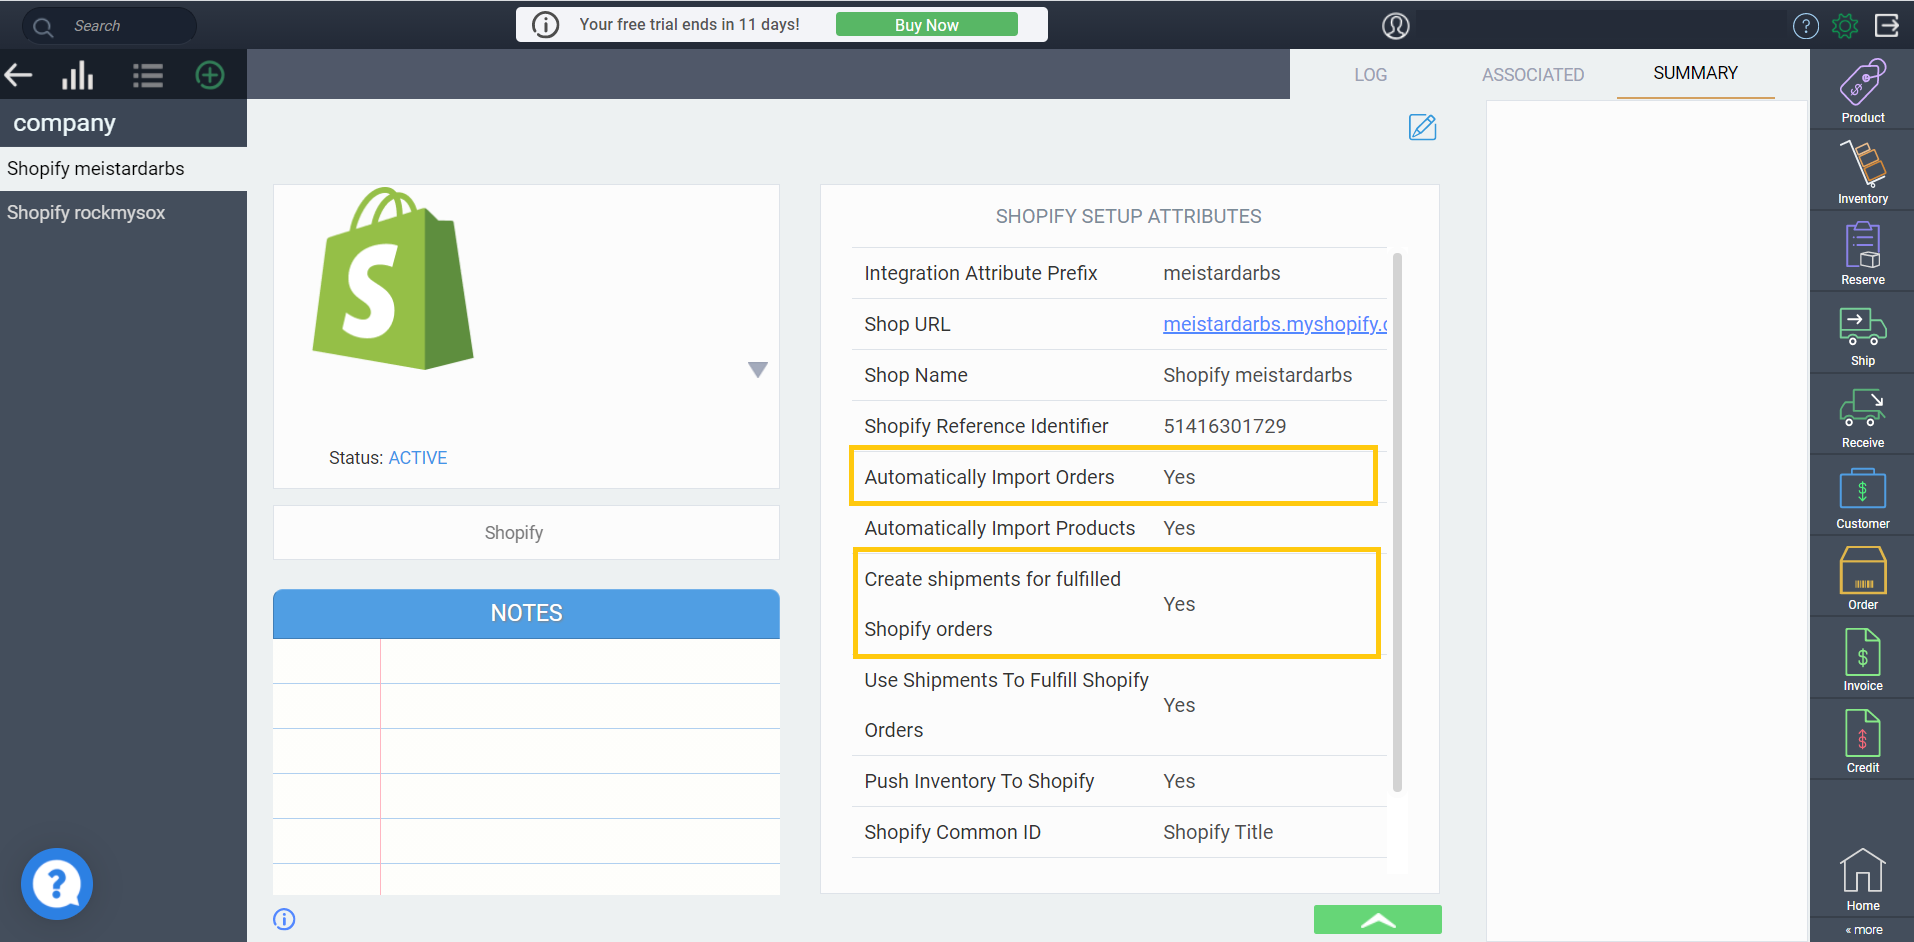Image resolution: width=1914 pixels, height=942 pixels.
Task: Click the logout icon
Action: (1887, 26)
